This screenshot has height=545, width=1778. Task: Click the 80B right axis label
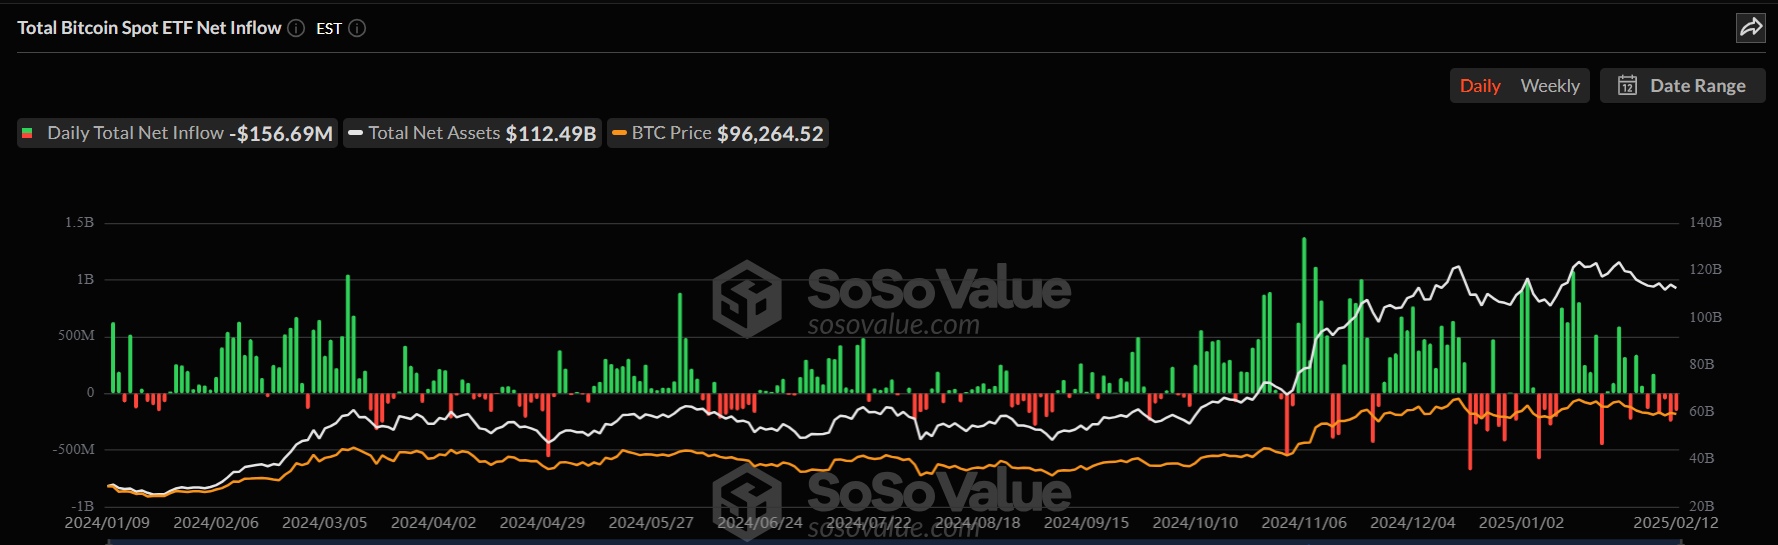[x=1702, y=364]
